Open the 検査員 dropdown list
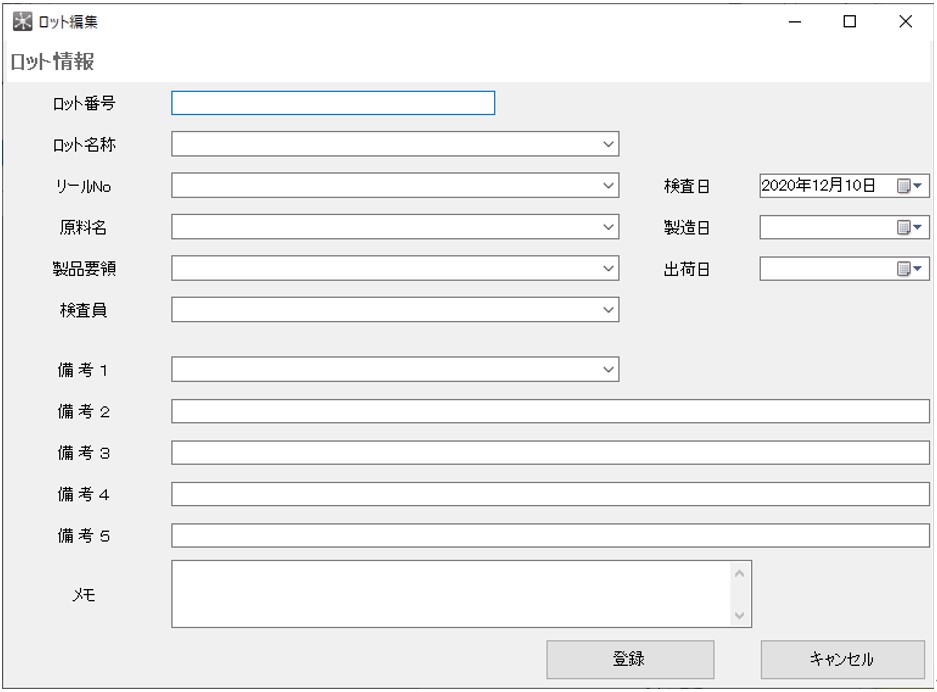937x692 pixels. [x=609, y=310]
